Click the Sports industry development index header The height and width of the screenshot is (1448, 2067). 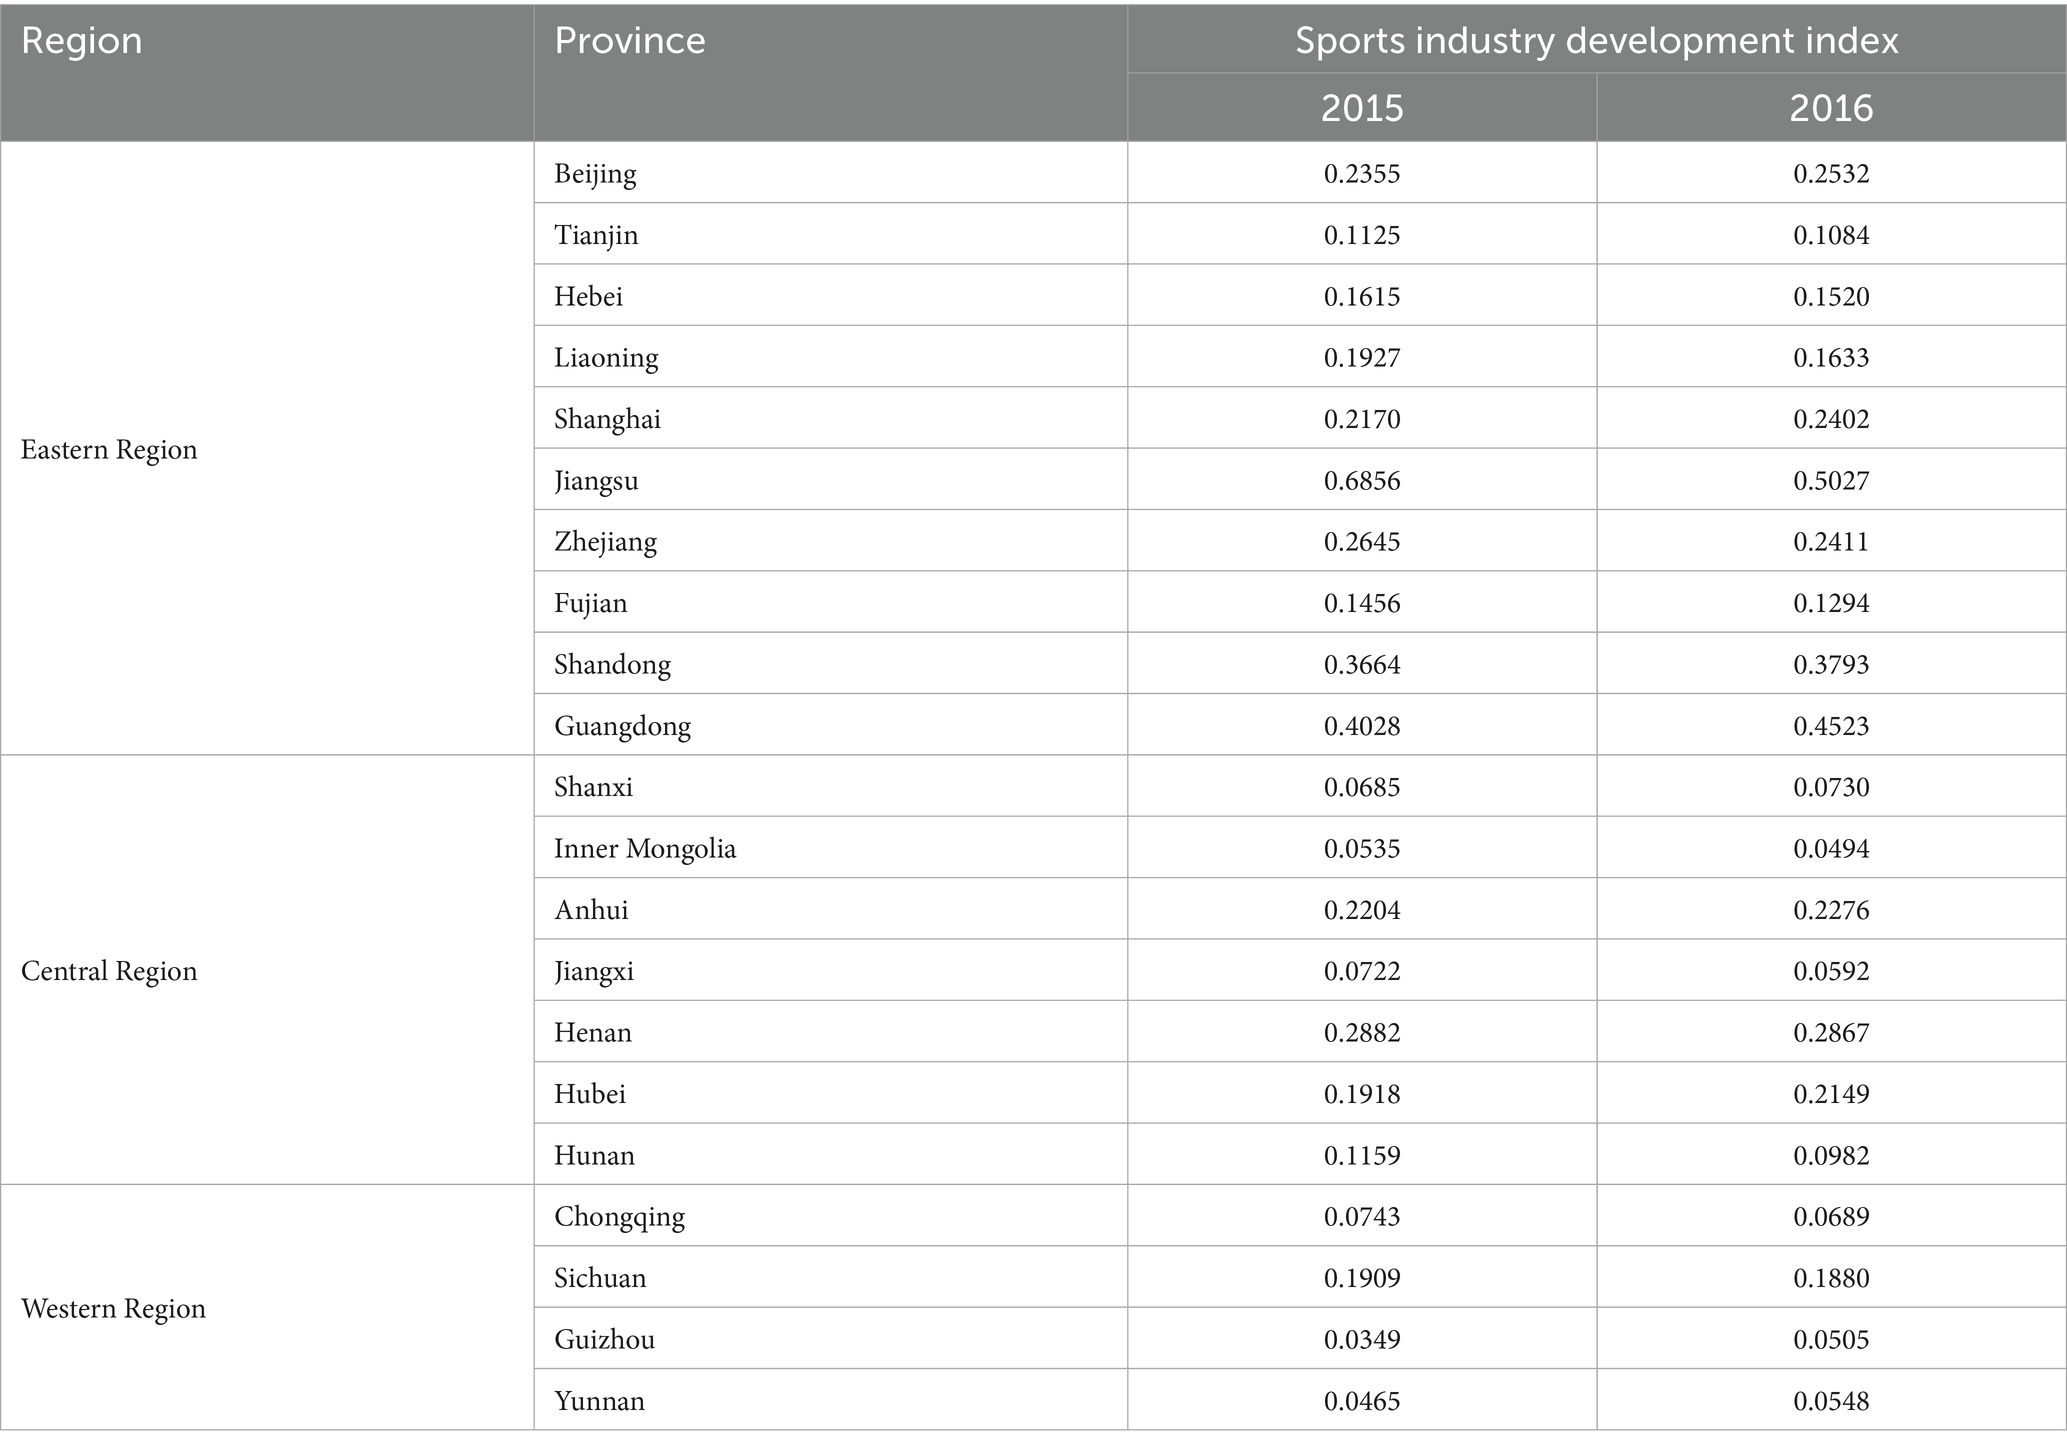[1596, 40]
